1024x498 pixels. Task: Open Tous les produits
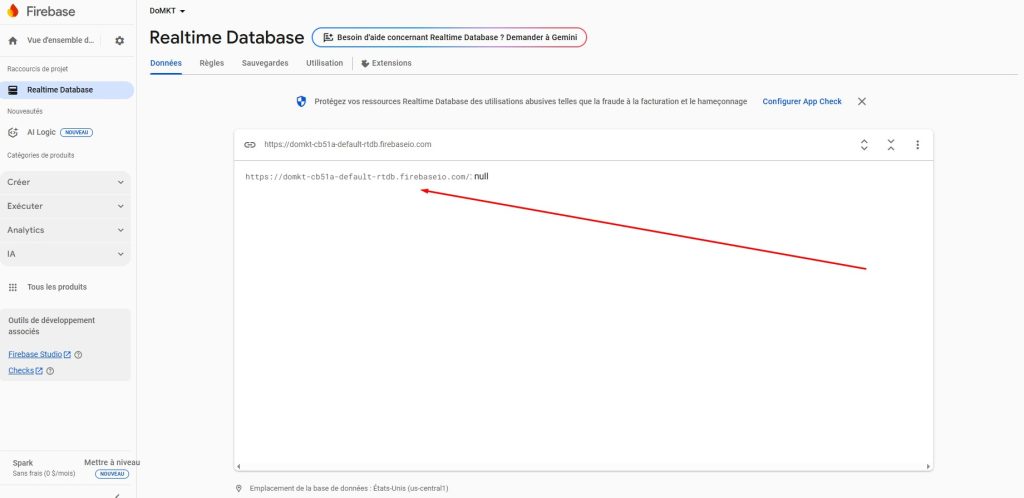point(57,287)
